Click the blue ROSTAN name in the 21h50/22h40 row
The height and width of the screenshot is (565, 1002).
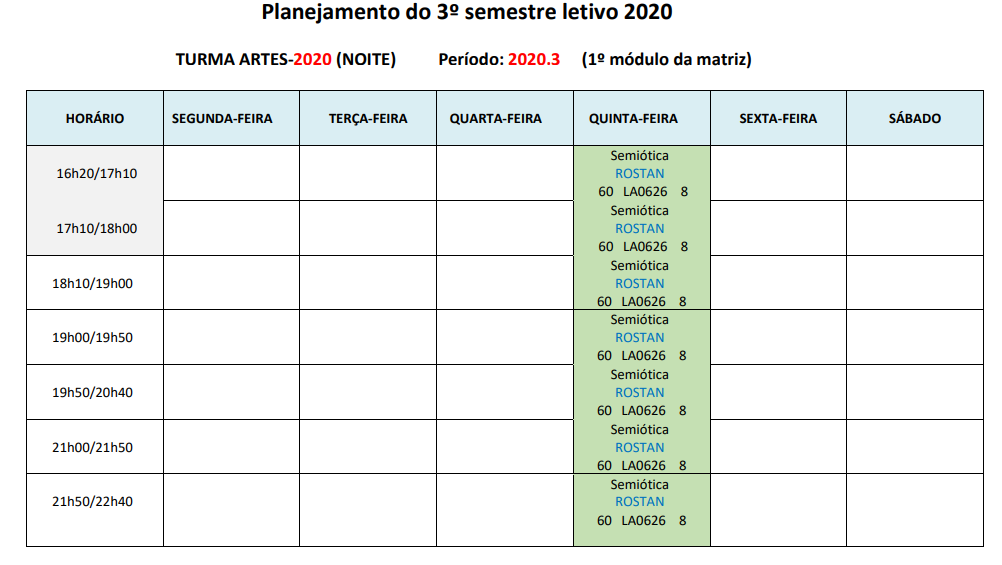click(640, 502)
